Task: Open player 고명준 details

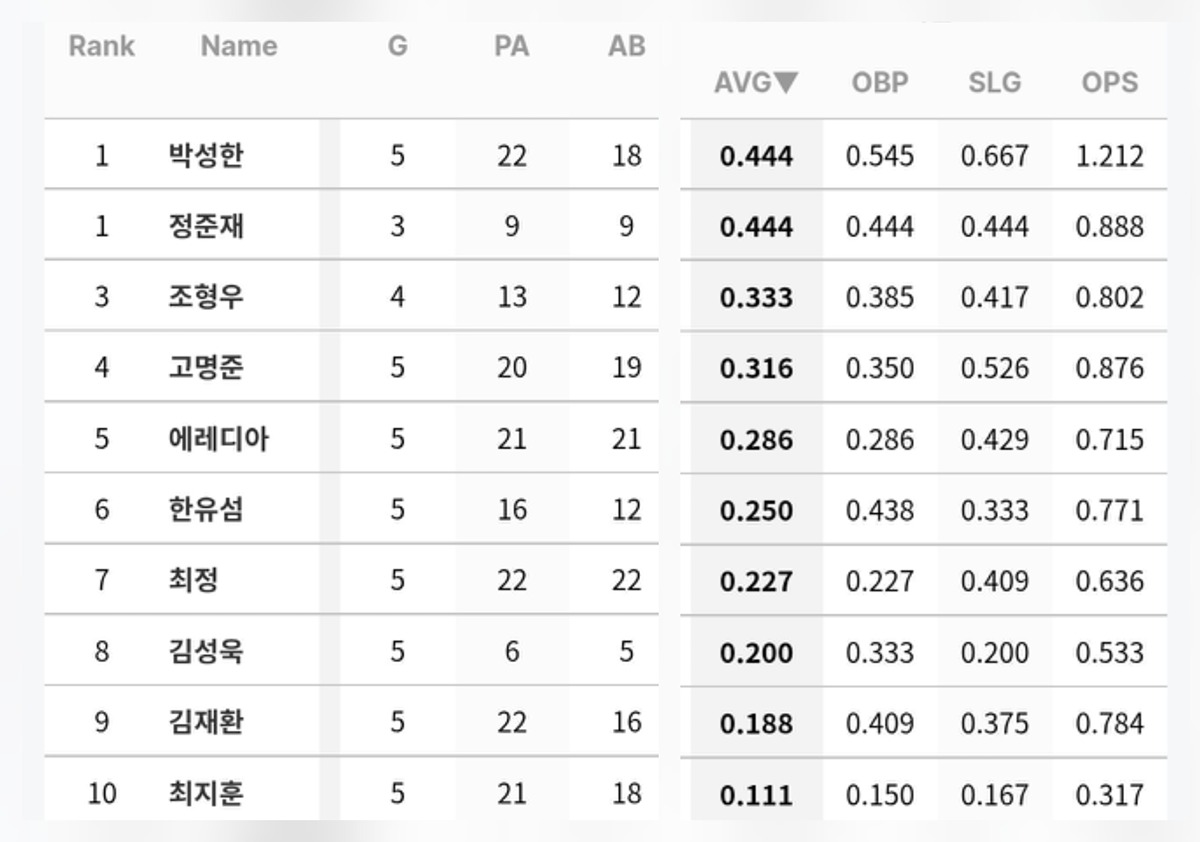Action: [206, 368]
